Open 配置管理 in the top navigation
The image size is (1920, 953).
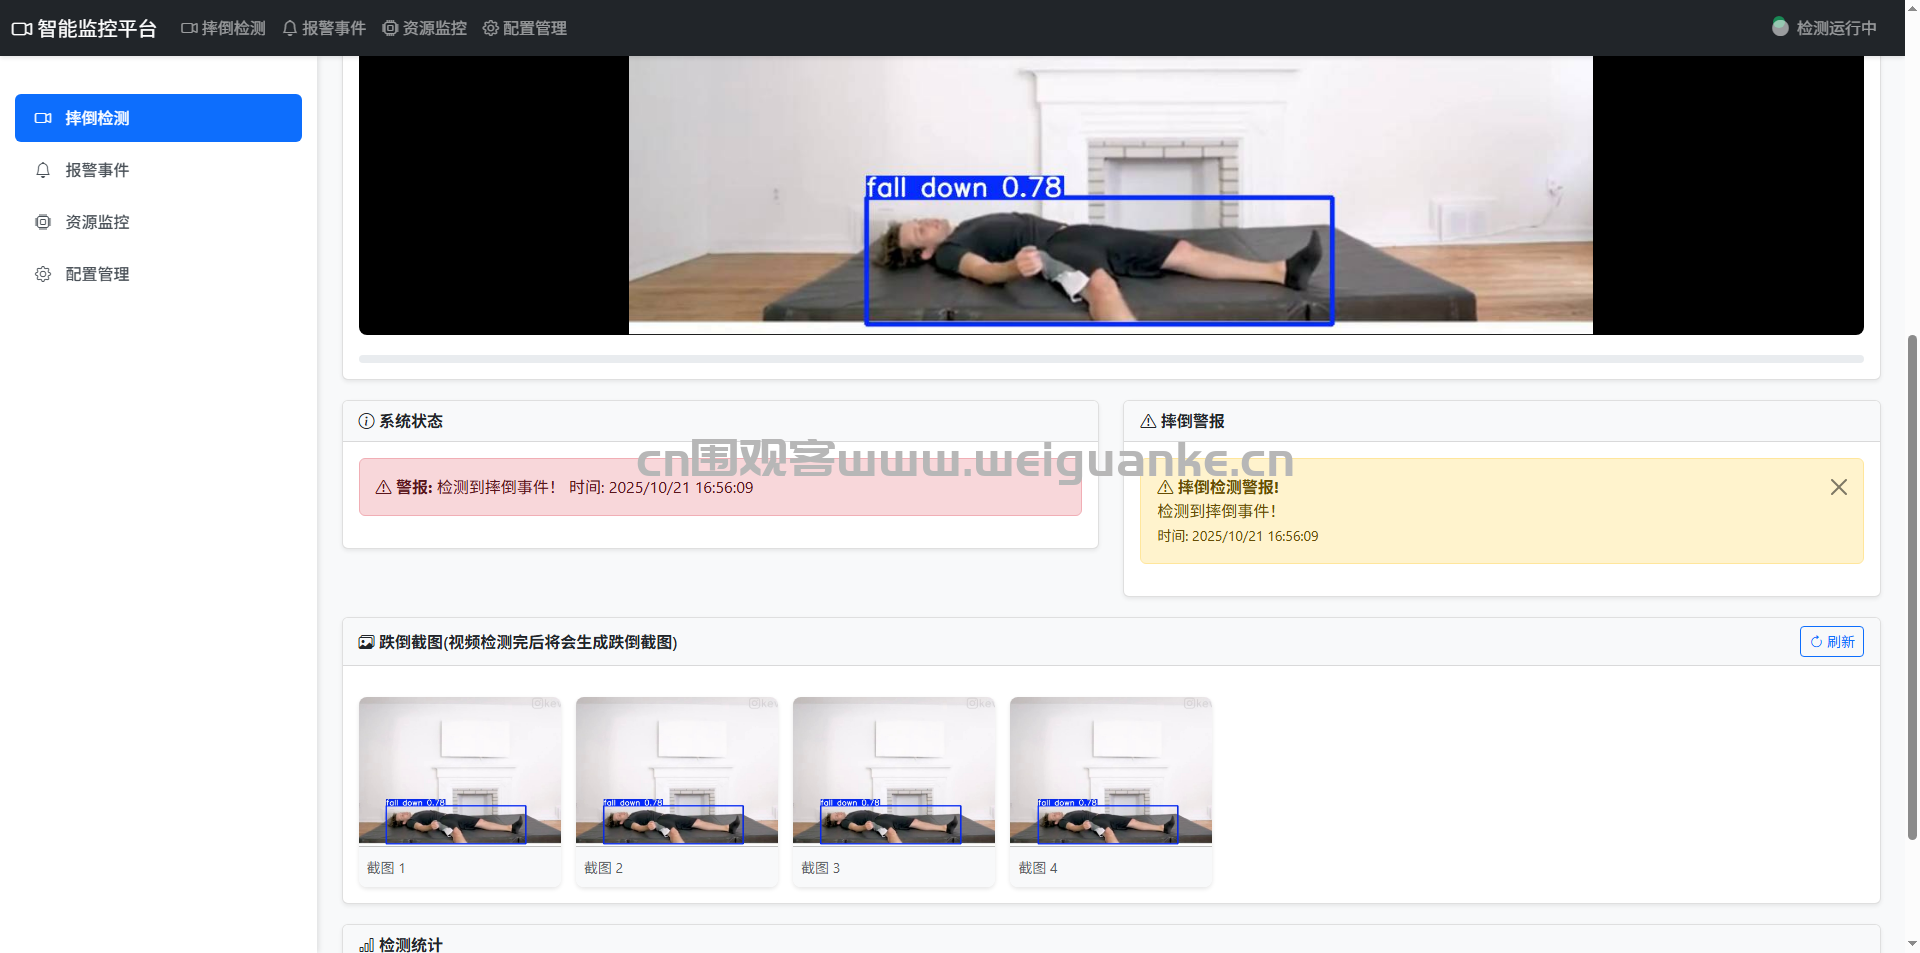[525, 28]
